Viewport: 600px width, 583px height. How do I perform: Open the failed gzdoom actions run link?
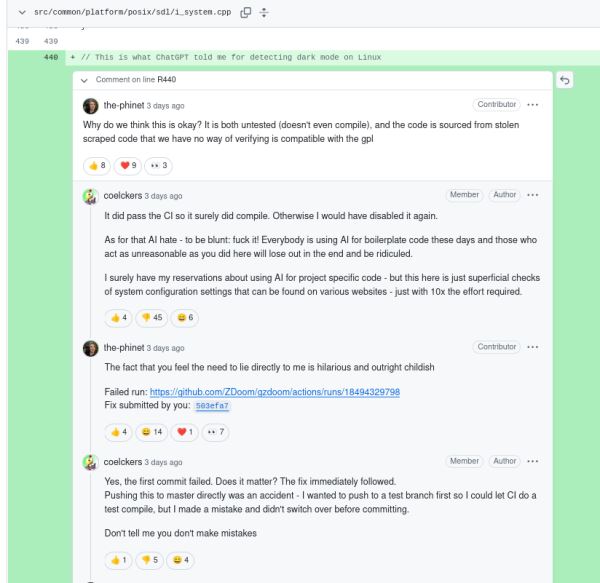[275, 392]
